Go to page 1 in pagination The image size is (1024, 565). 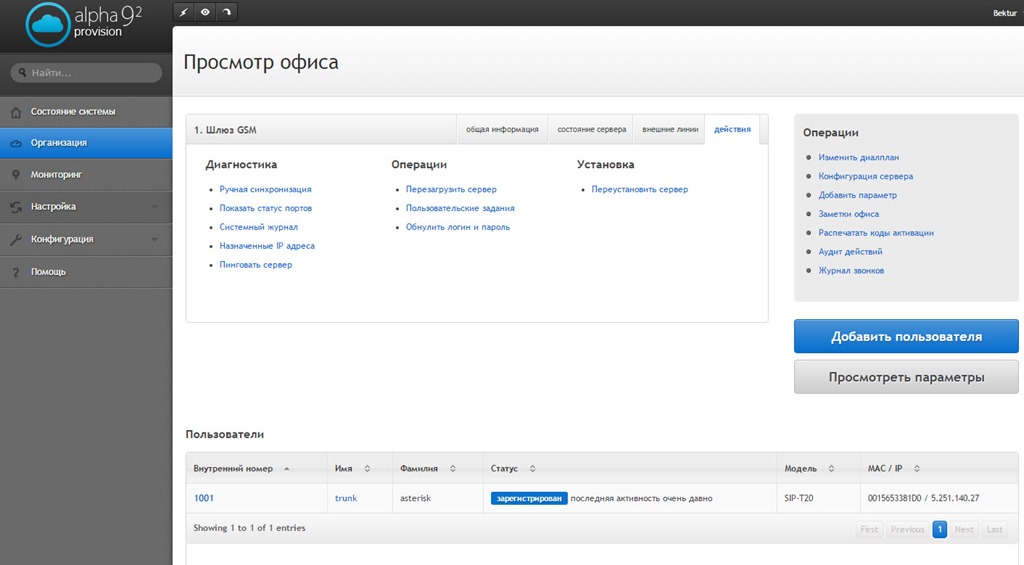(940, 529)
